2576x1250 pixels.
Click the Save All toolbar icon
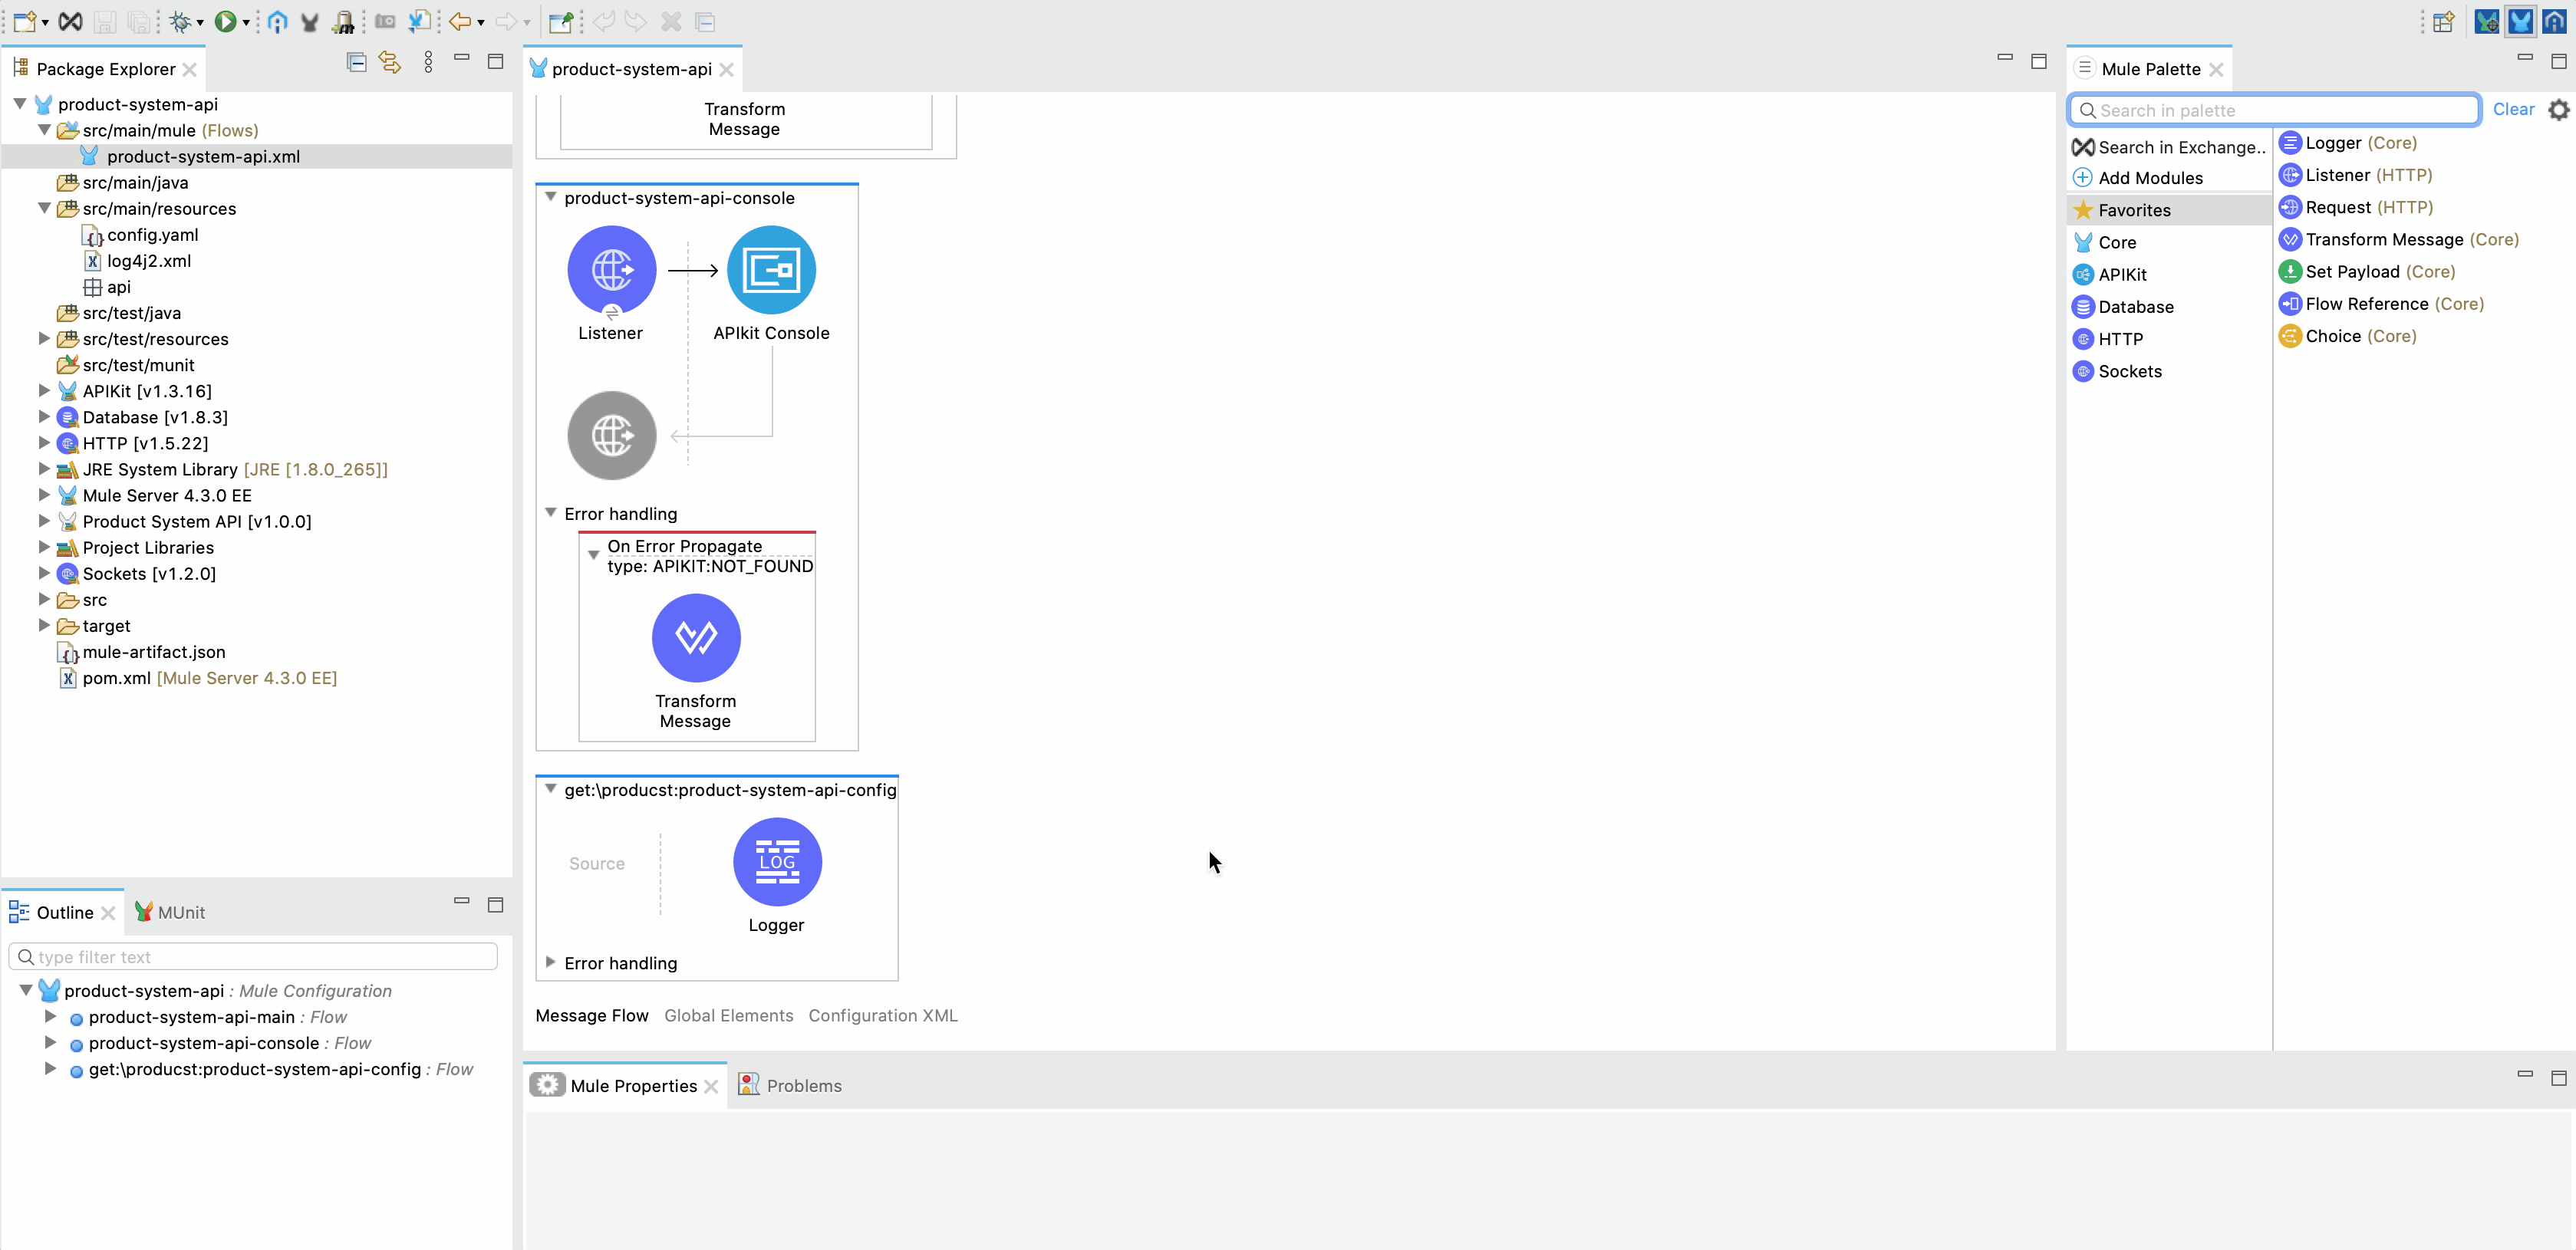[x=139, y=21]
